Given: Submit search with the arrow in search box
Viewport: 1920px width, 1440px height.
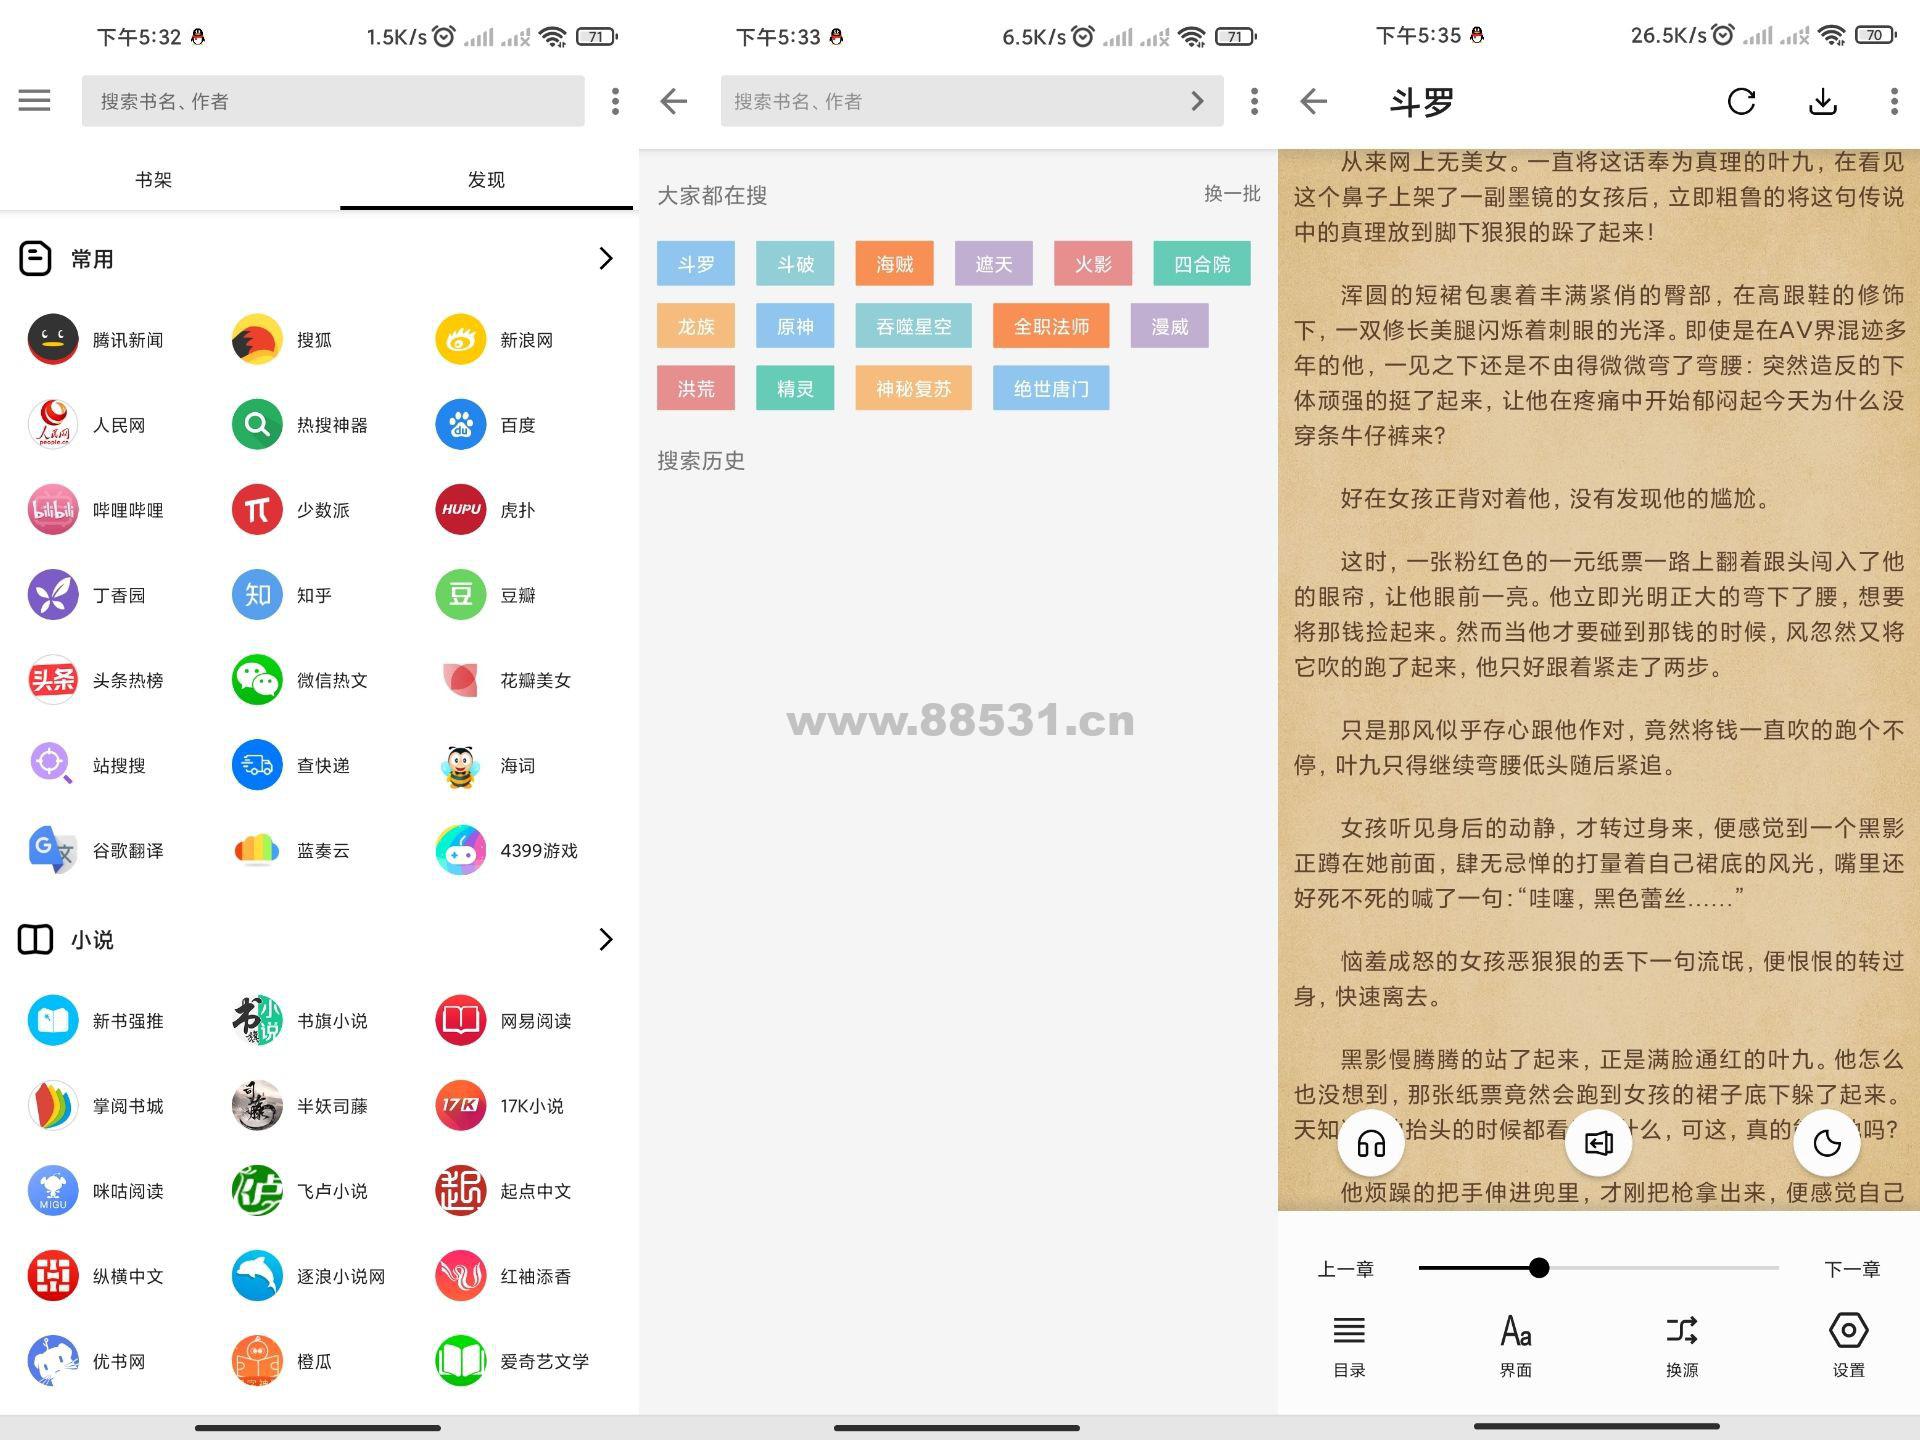Looking at the screenshot, I should [x=1197, y=101].
